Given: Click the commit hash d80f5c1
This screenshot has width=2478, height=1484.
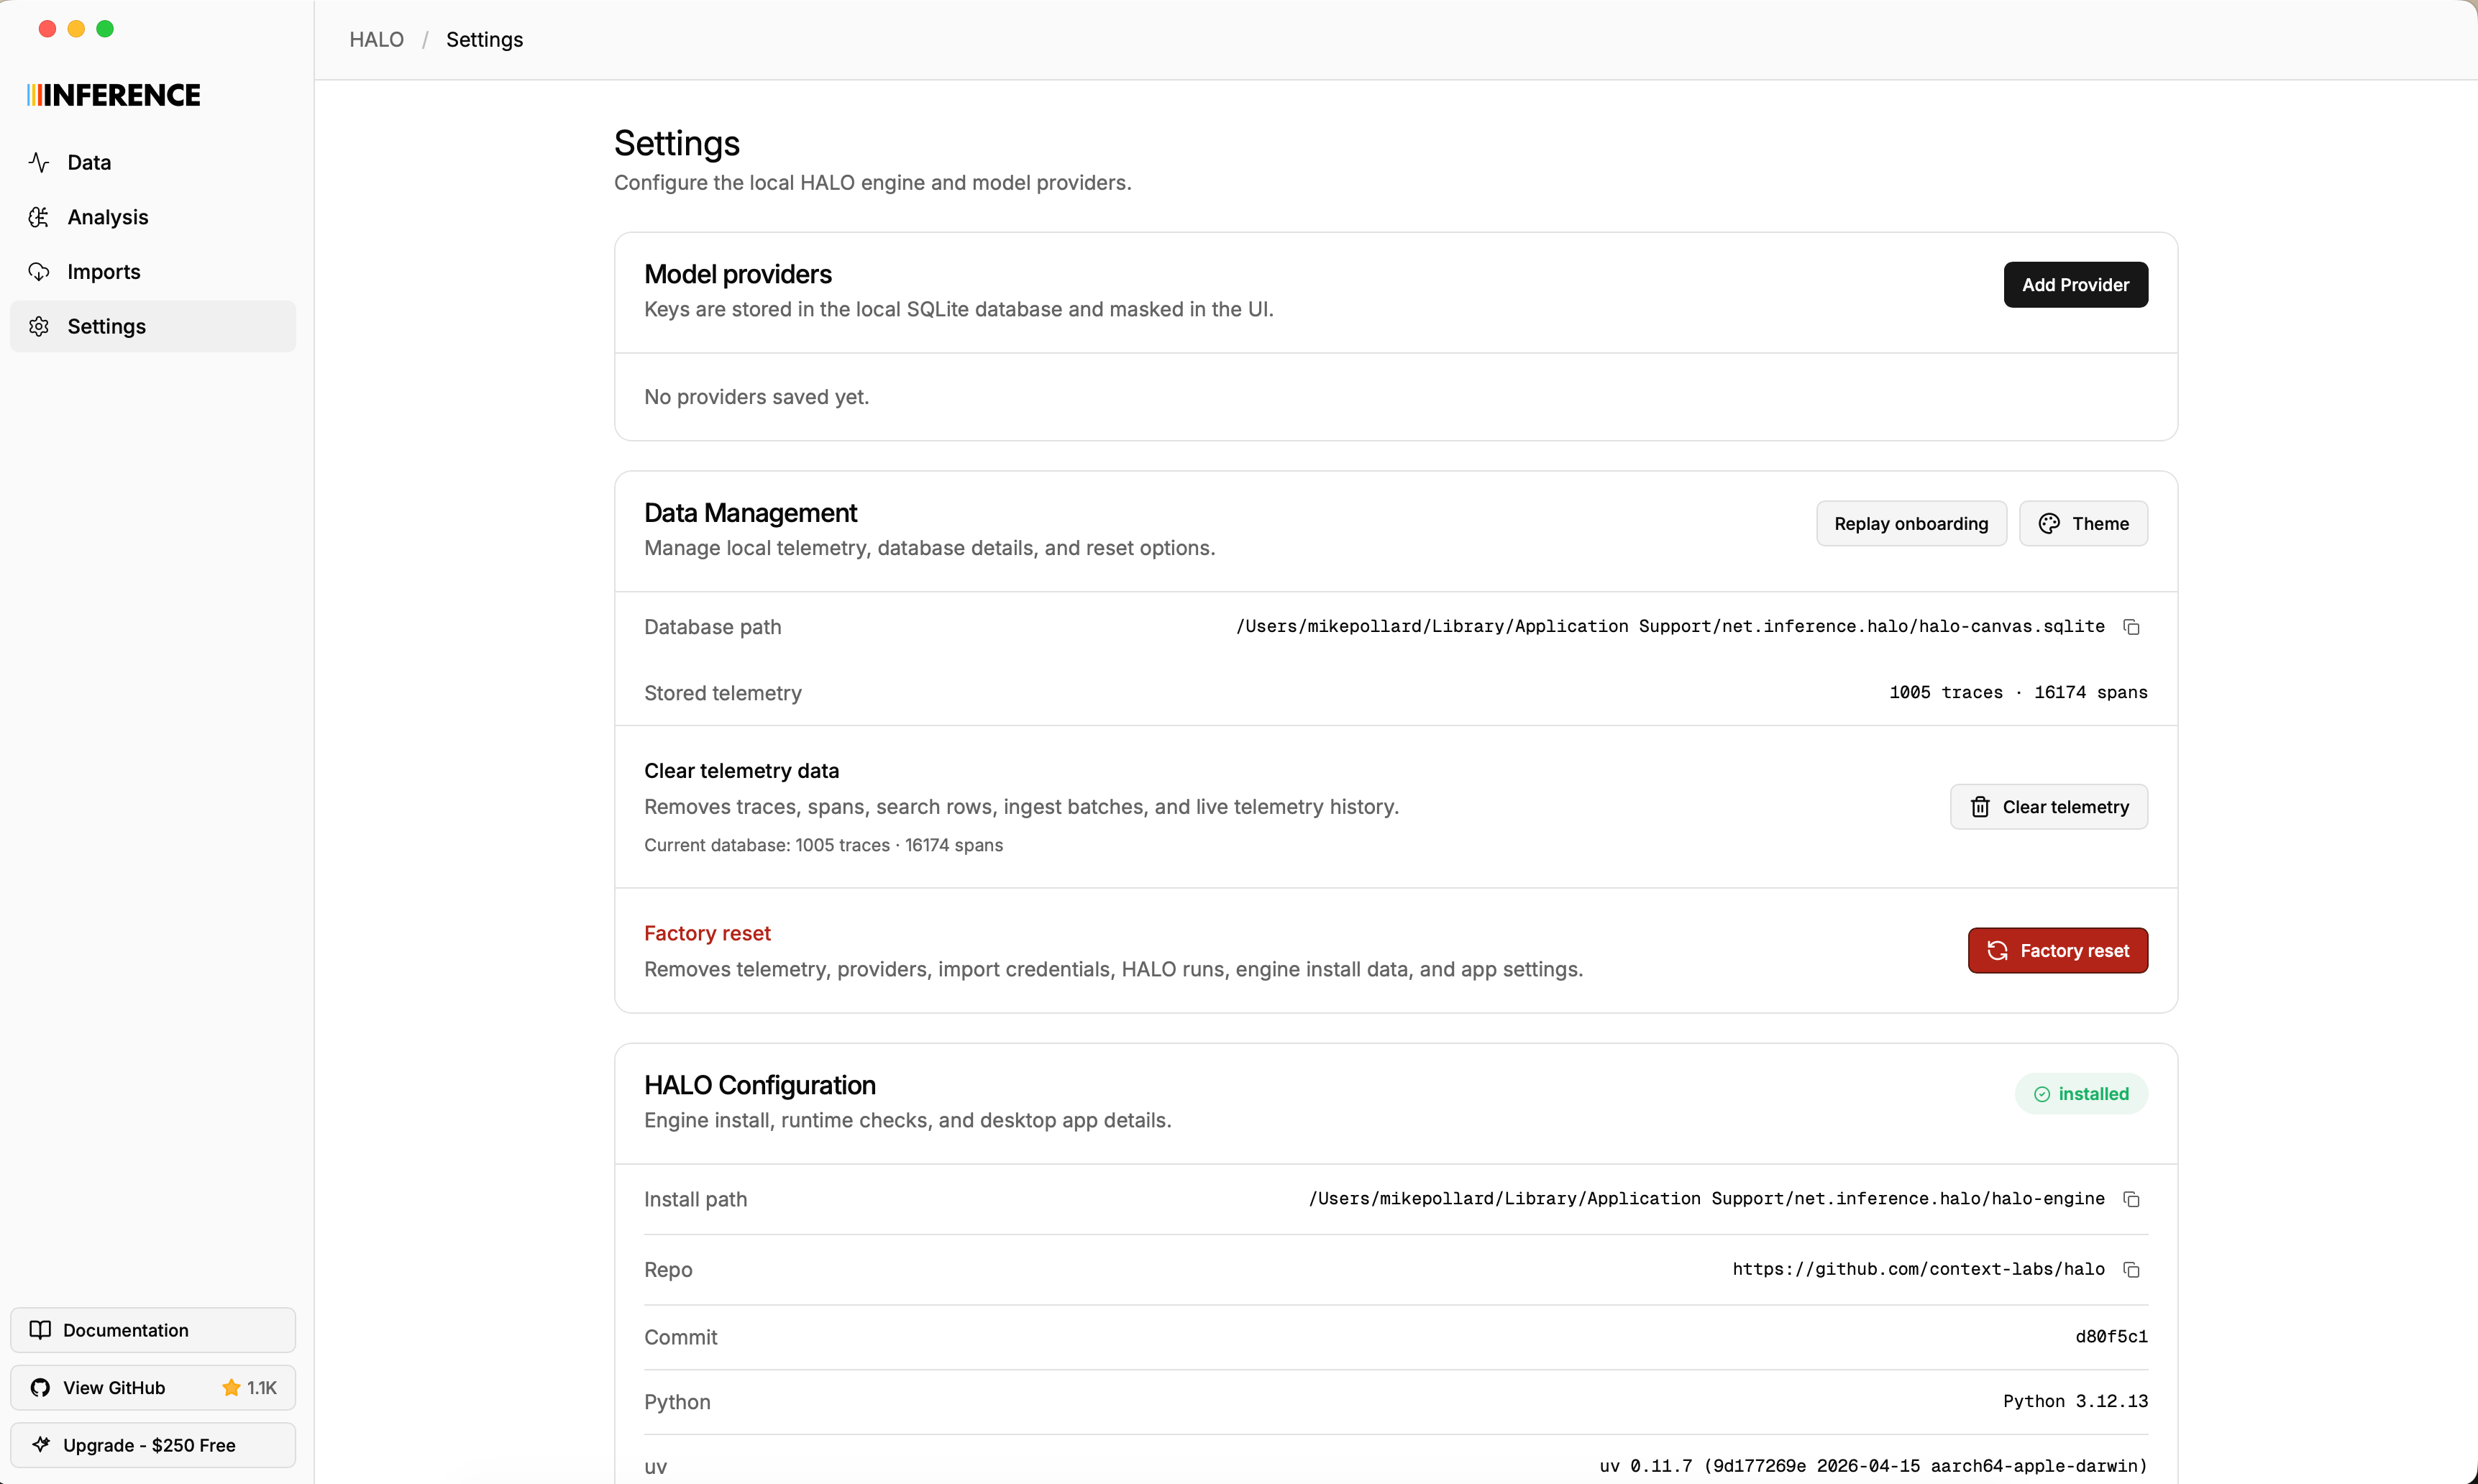Looking at the screenshot, I should (2111, 1337).
